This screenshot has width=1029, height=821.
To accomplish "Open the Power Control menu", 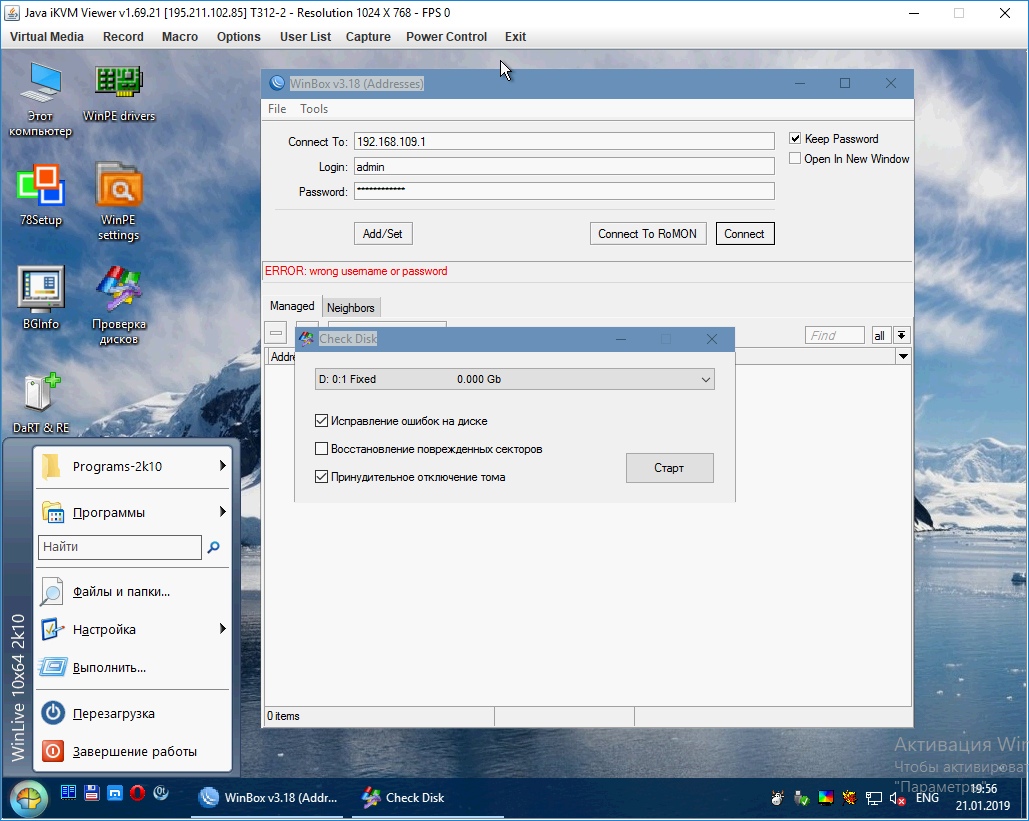I will 446,37.
